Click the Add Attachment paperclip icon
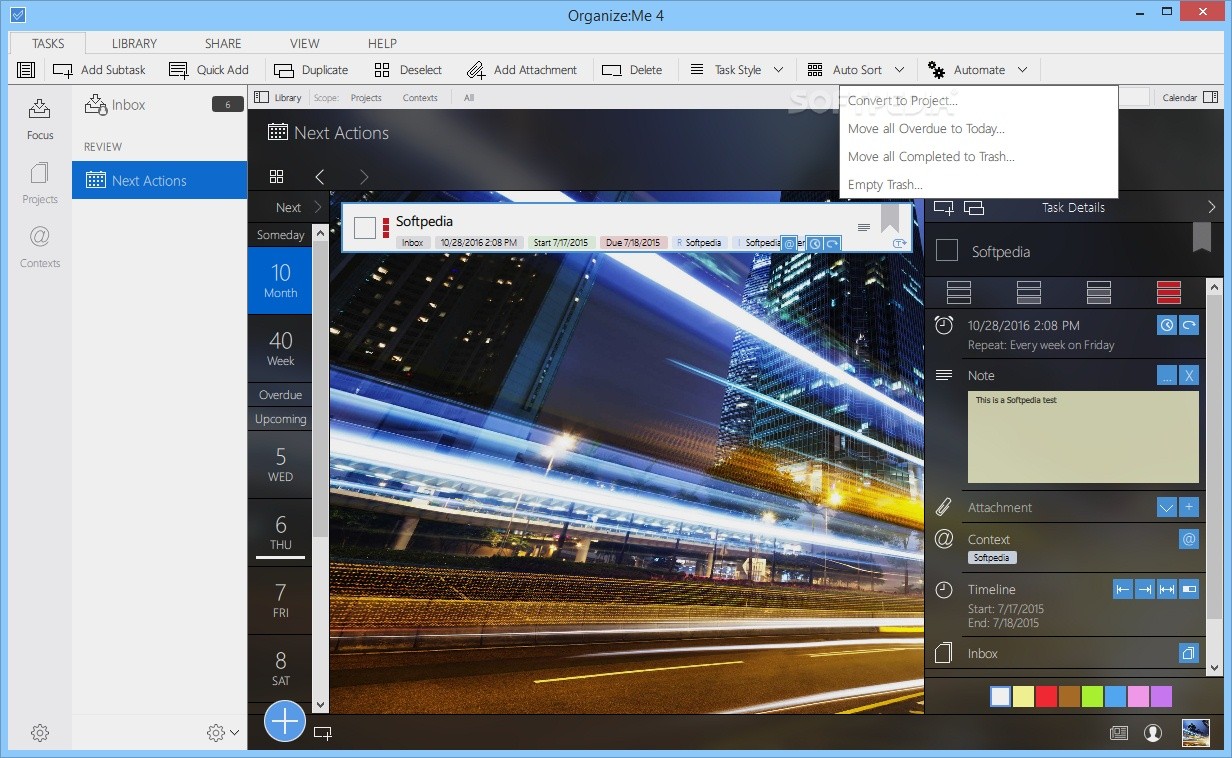This screenshot has width=1232, height=758. pyautogui.click(x=476, y=70)
